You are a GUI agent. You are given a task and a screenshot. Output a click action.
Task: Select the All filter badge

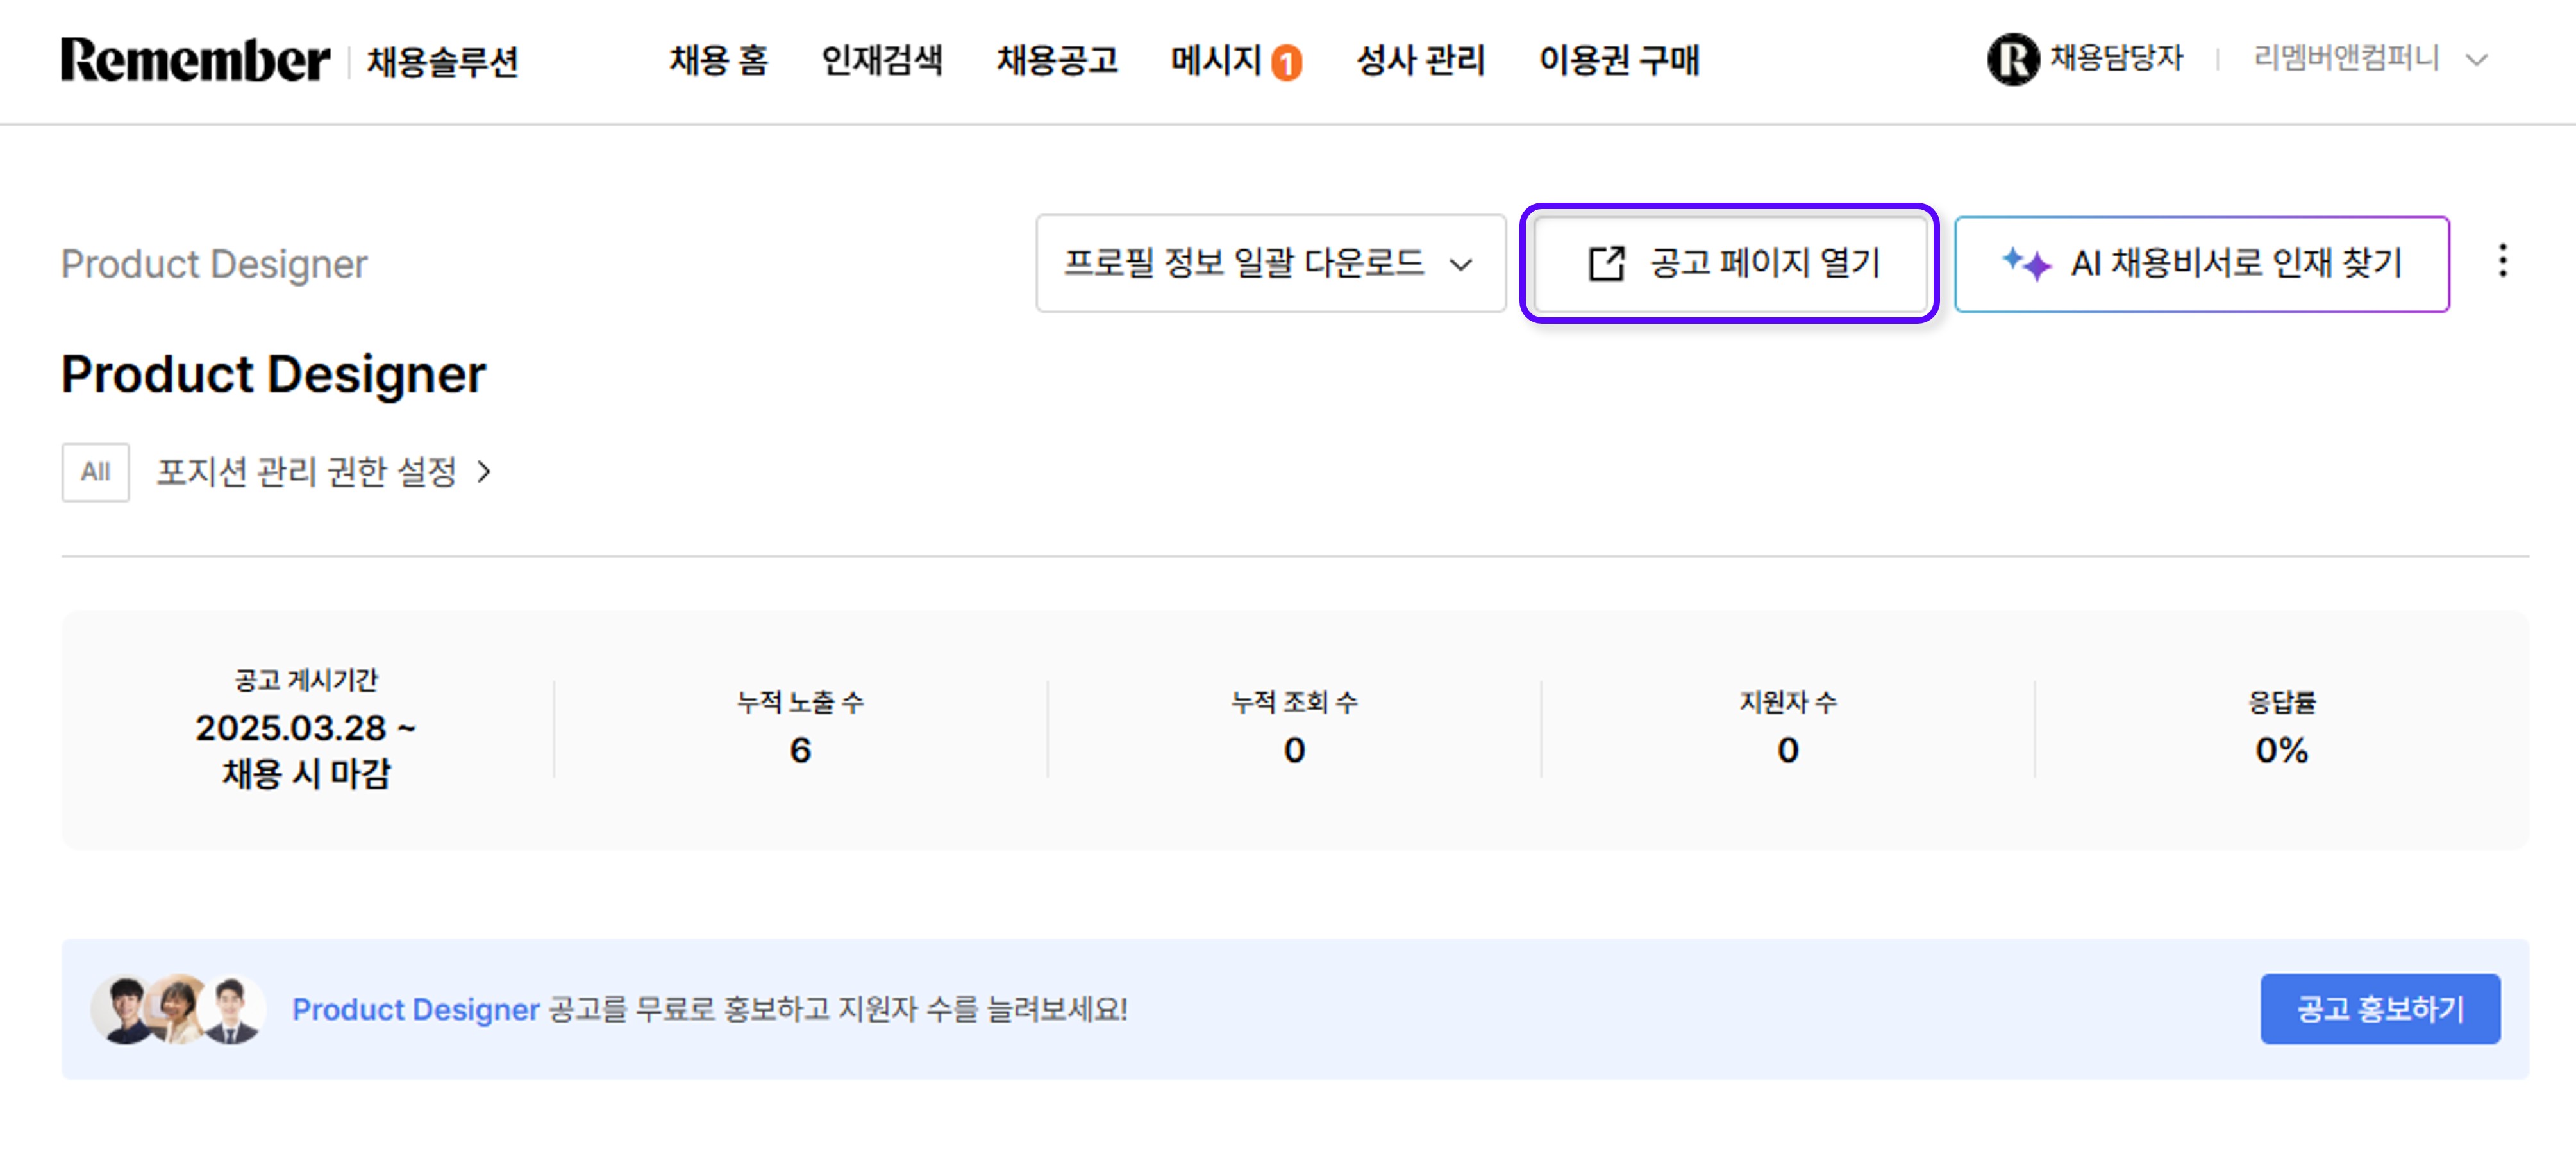pos(95,471)
